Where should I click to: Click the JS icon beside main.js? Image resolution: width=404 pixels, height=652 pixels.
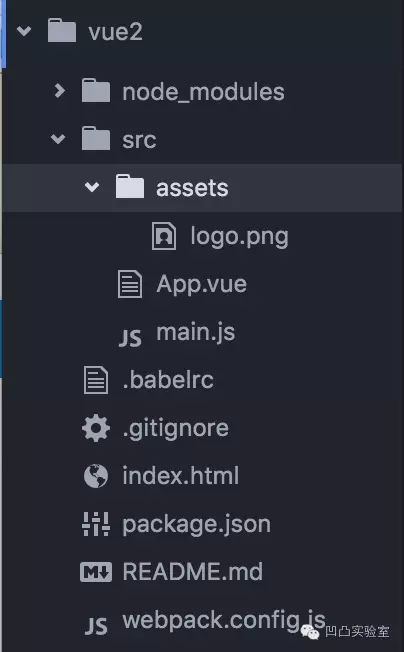pyautogui.click(x=130, y=338)
